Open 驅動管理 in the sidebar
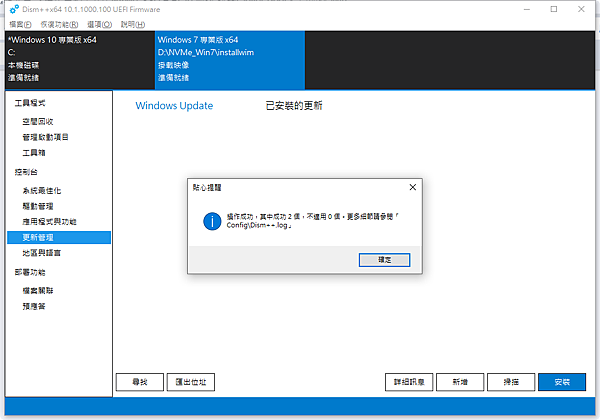This screenshot has width=600, height=420. 38,206
